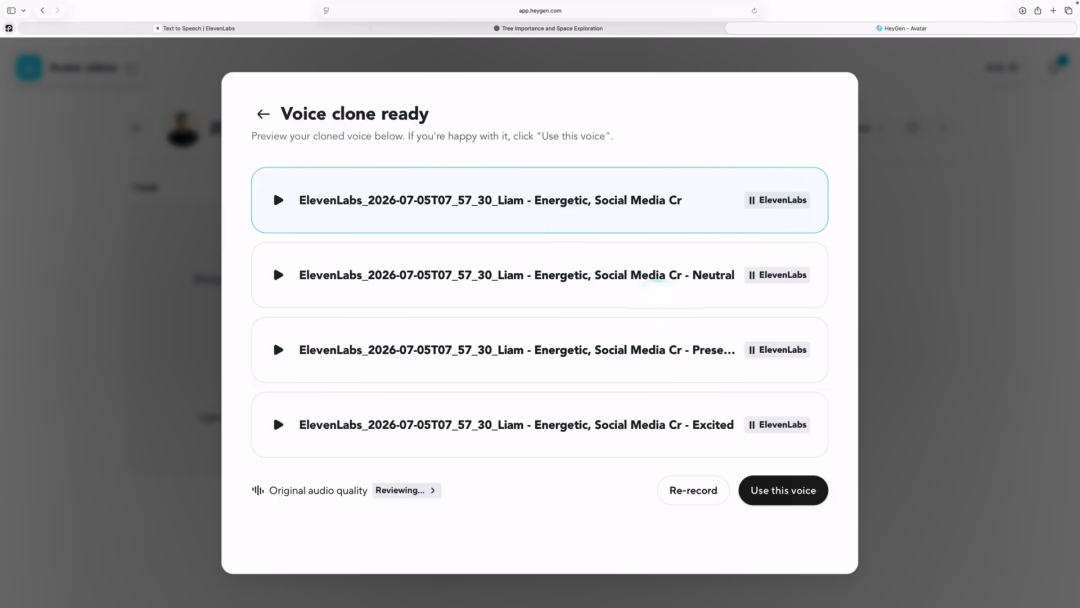Go back using the arrow beside Voice clone ready

(263, 114)
